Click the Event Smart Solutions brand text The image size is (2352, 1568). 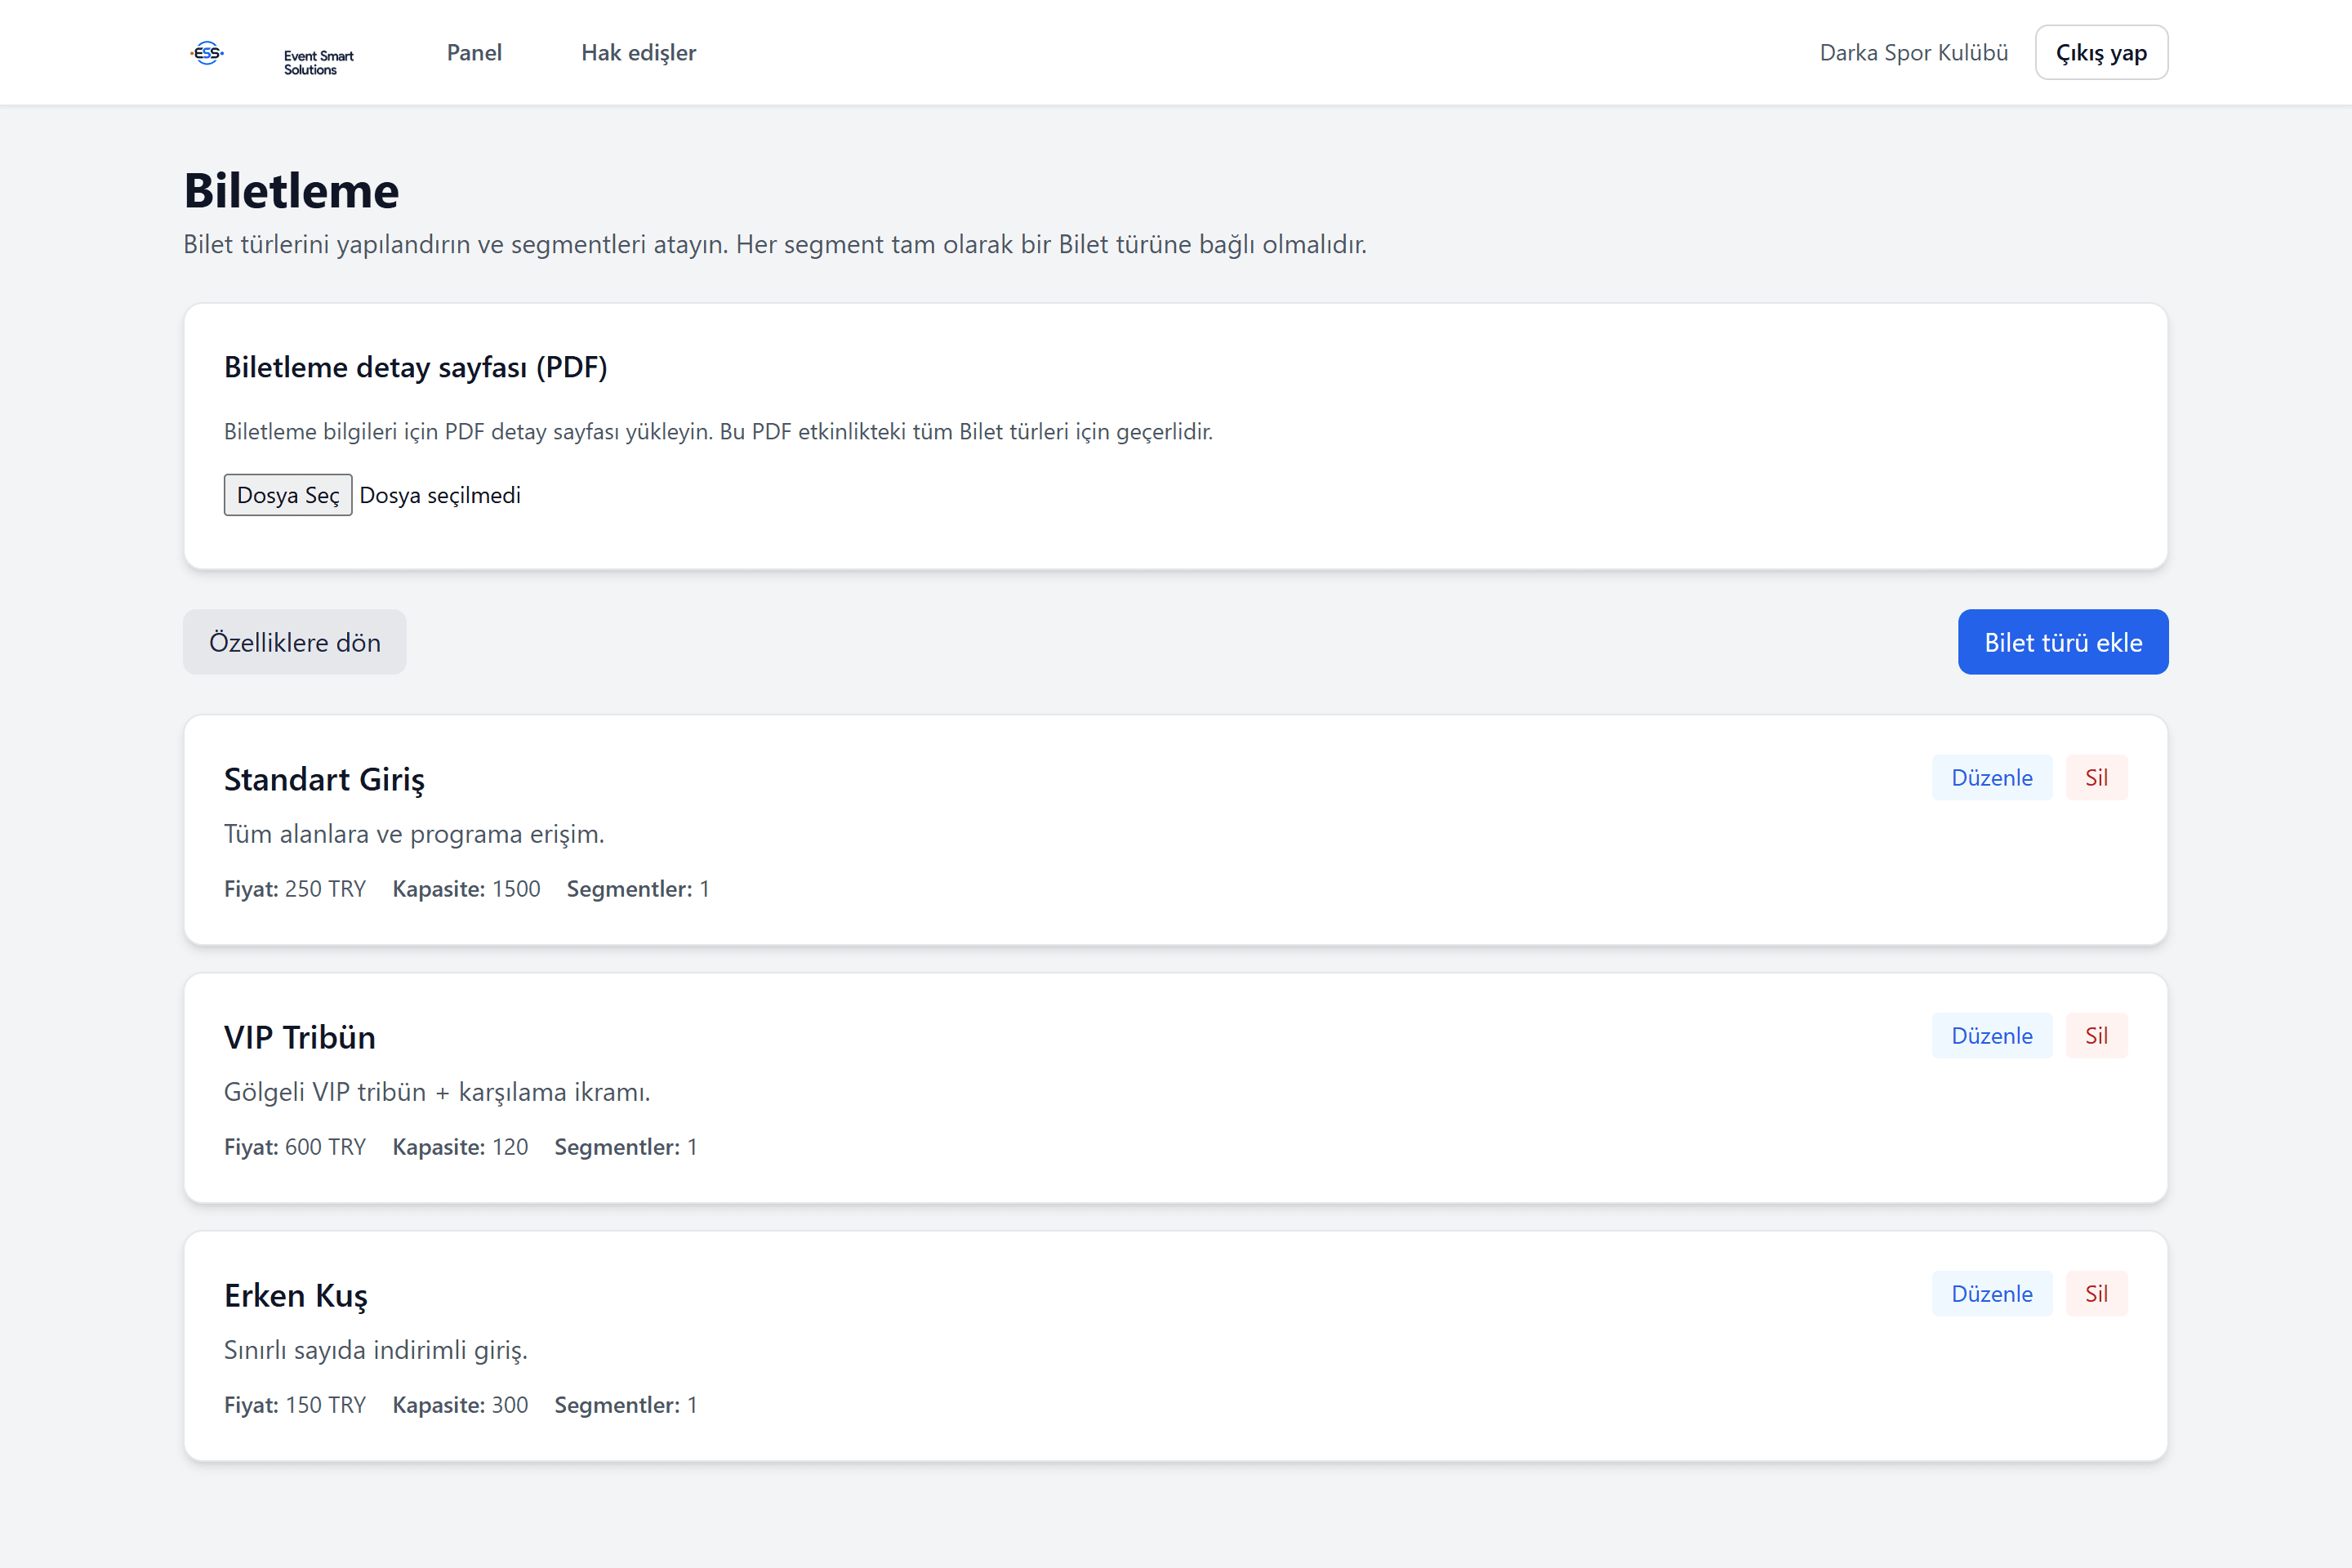[x=318, y=62]
